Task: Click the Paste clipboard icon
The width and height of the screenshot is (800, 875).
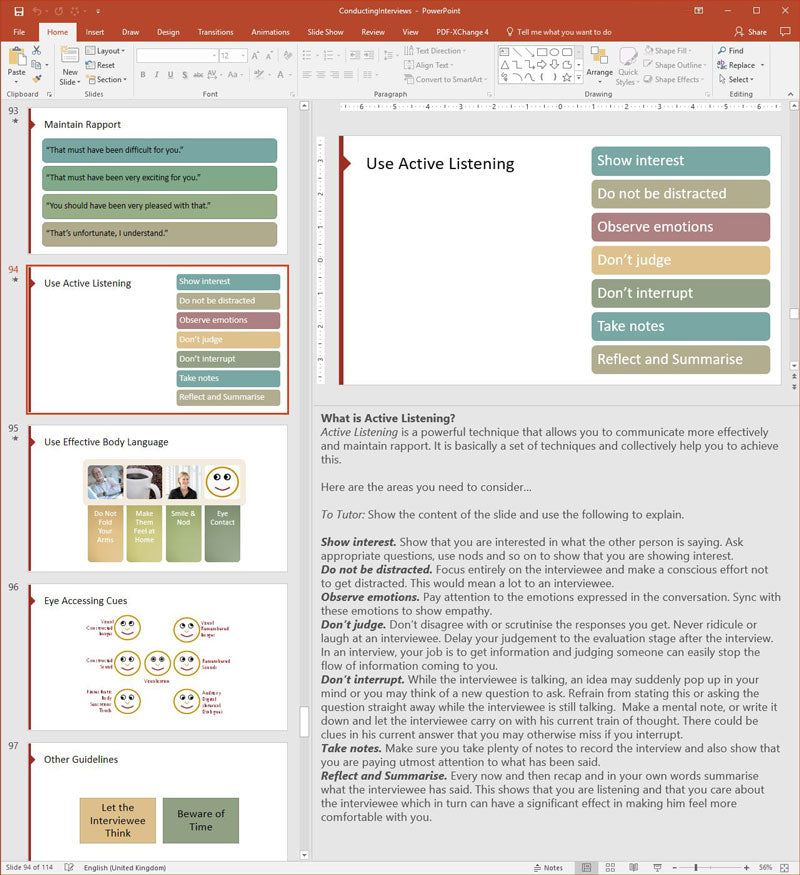Action: click(x=17, y=57)
